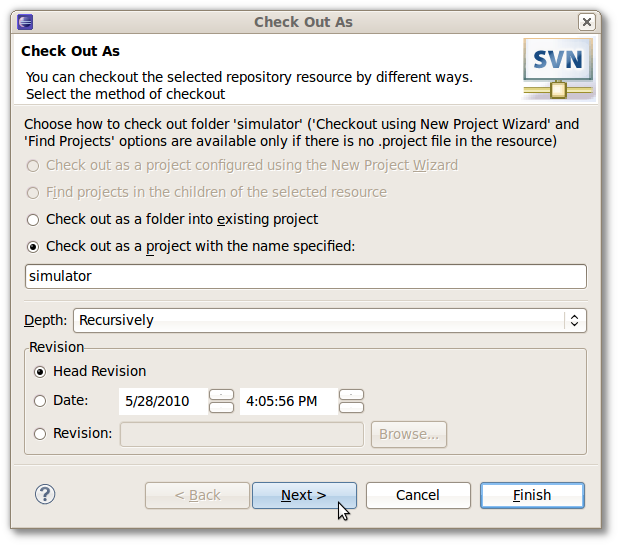Viewport: 619px width, 546px height.
Task: Click the SVN logo banner image
Action: coord(558,69)
